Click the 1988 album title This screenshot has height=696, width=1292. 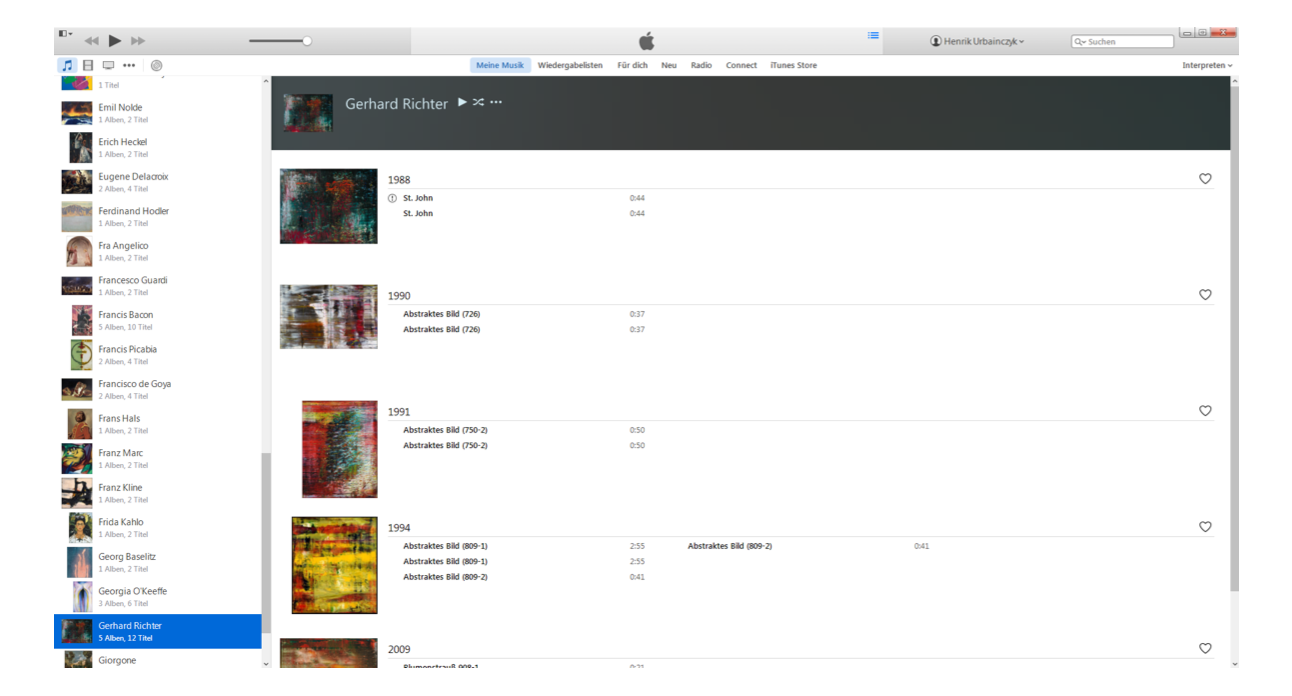399,180
